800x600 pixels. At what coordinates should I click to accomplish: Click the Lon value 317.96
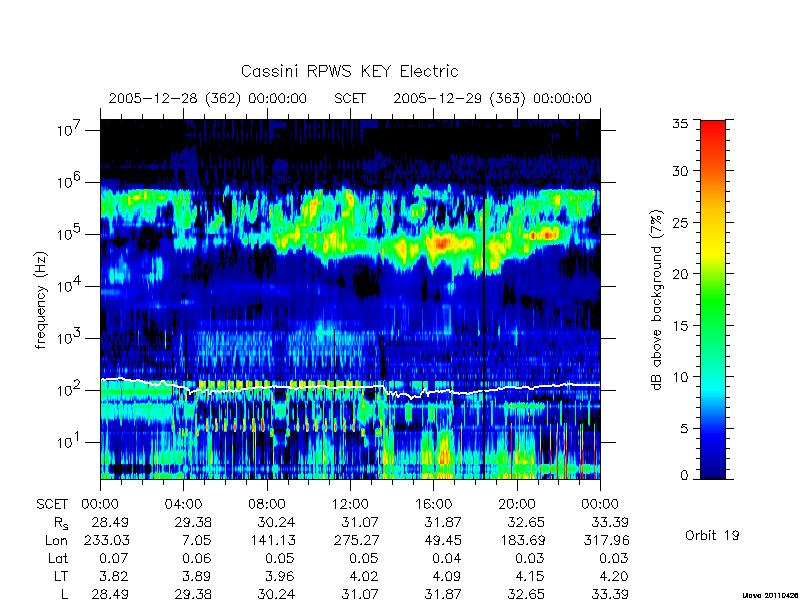pyautogui.click(x=606, y=540)
